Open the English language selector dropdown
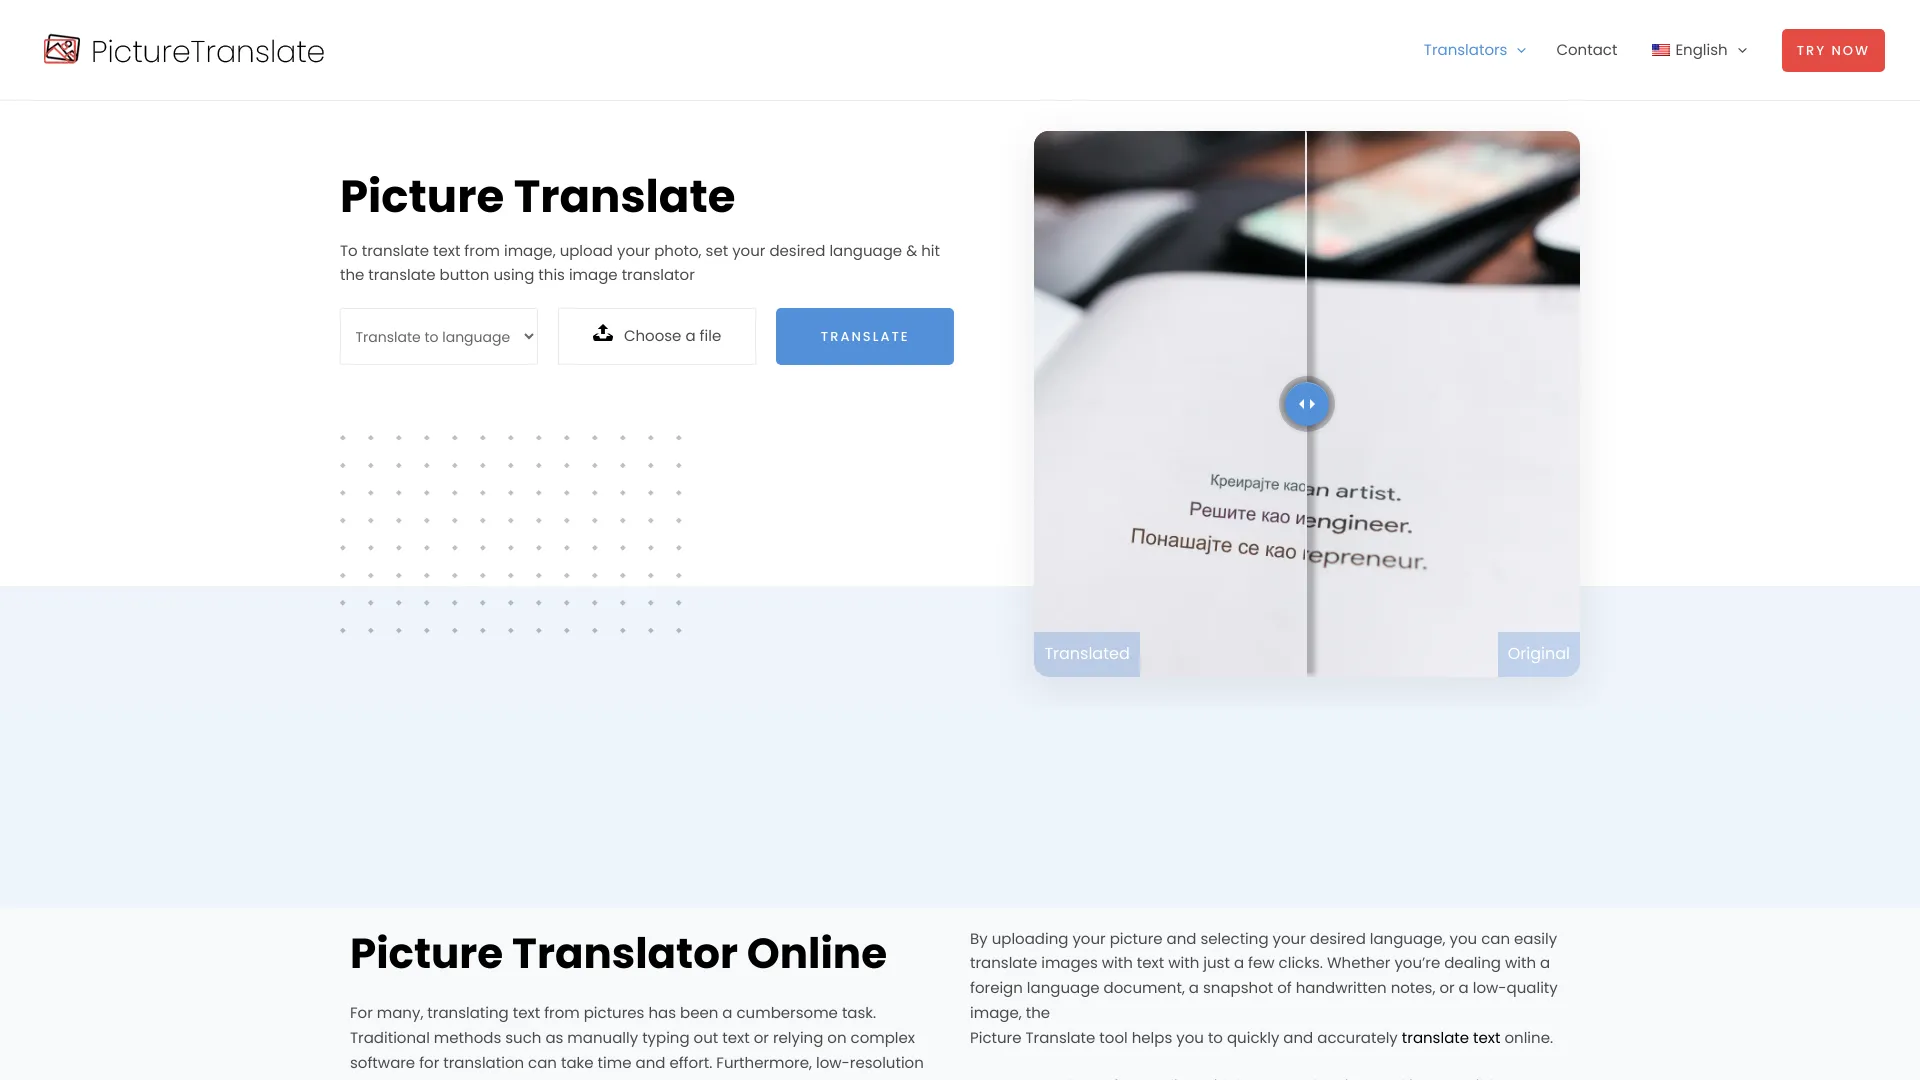The height and width of the screenshot is (1080, 1920). point(1698,50)
